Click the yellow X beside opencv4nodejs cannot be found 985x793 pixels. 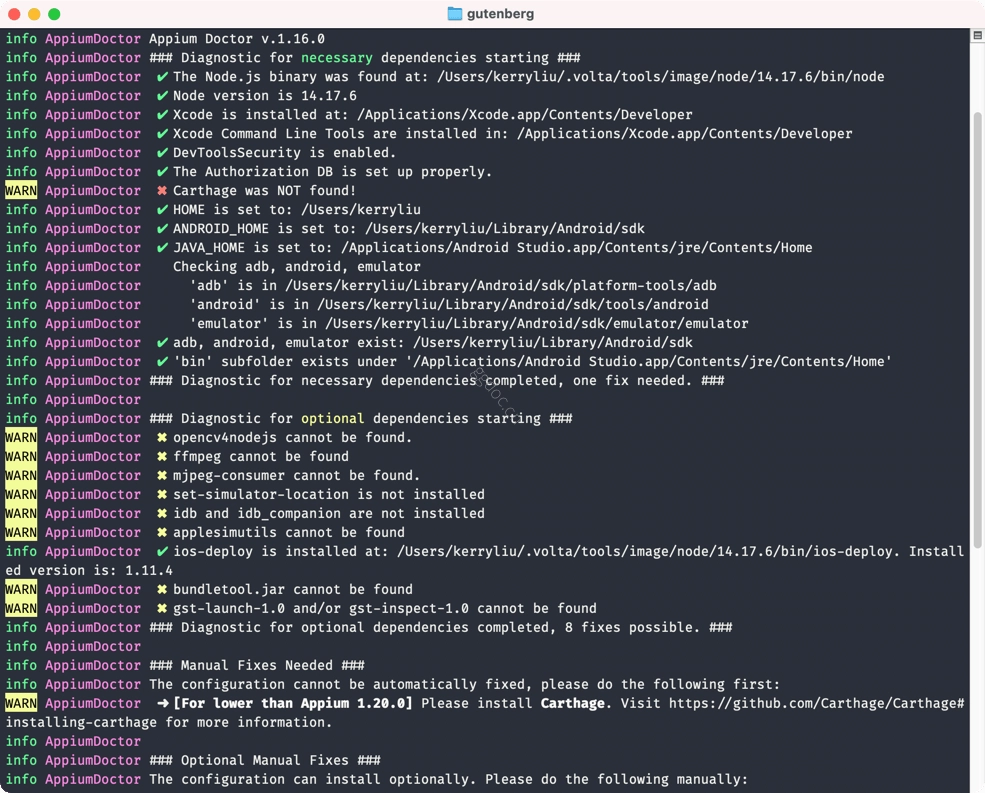162,437
